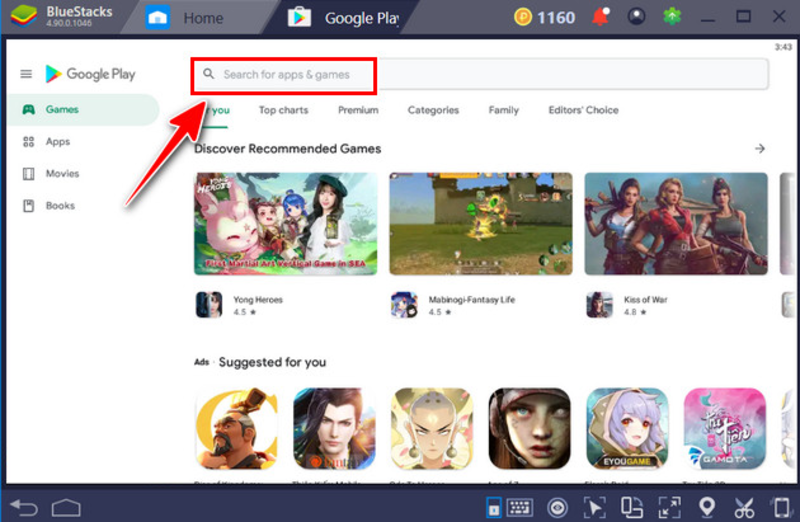Open BlueStacks notifications bell
The width and height of the screenshot is (800, 522).
coord(601,17)
